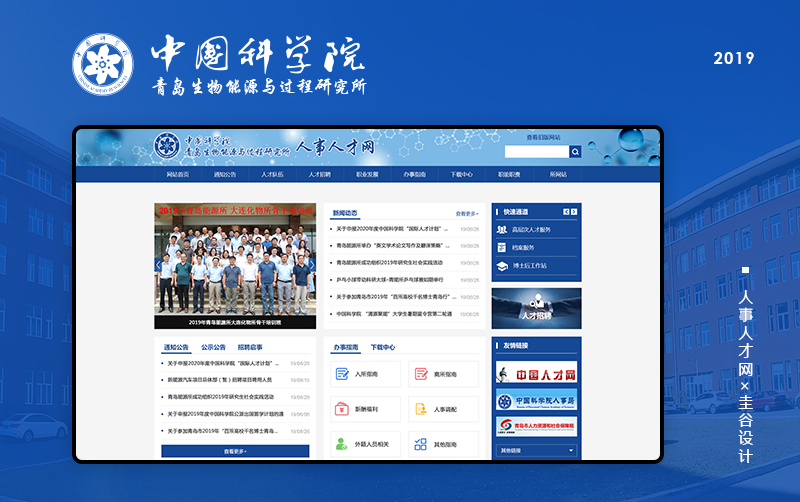
Task: Show next slide with right carousel arrow
Action: pyautogui.click(x=311, y=265)
